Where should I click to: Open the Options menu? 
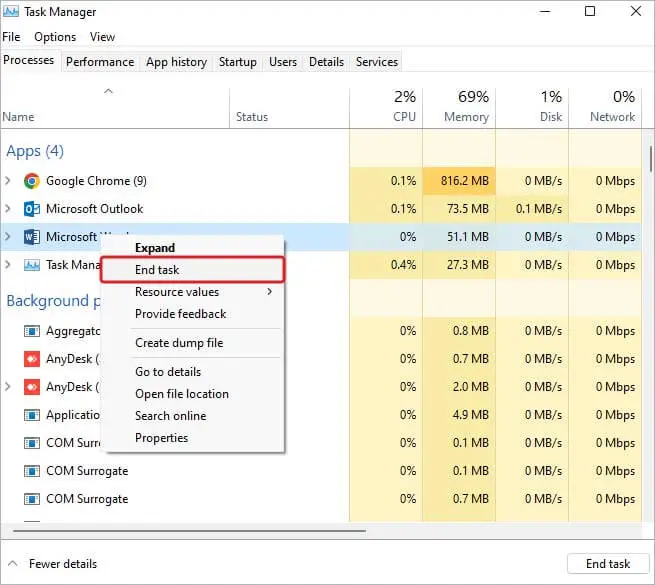[55, 37]
